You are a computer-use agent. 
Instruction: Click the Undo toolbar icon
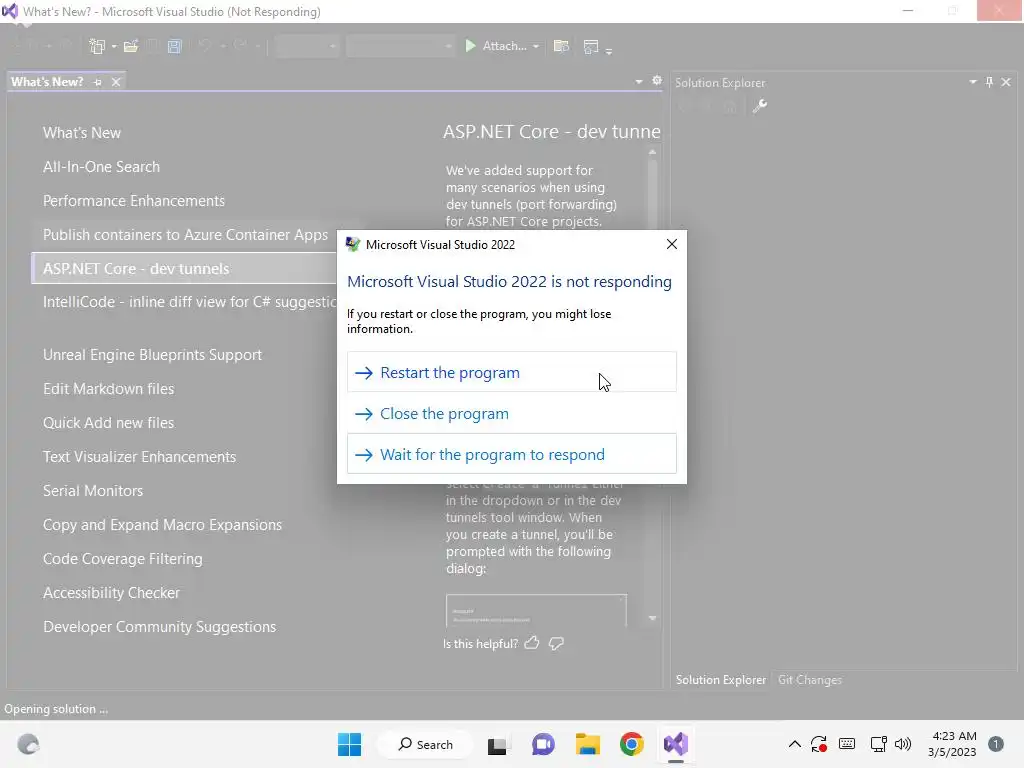pyautogui.click(x=204, y=46)
